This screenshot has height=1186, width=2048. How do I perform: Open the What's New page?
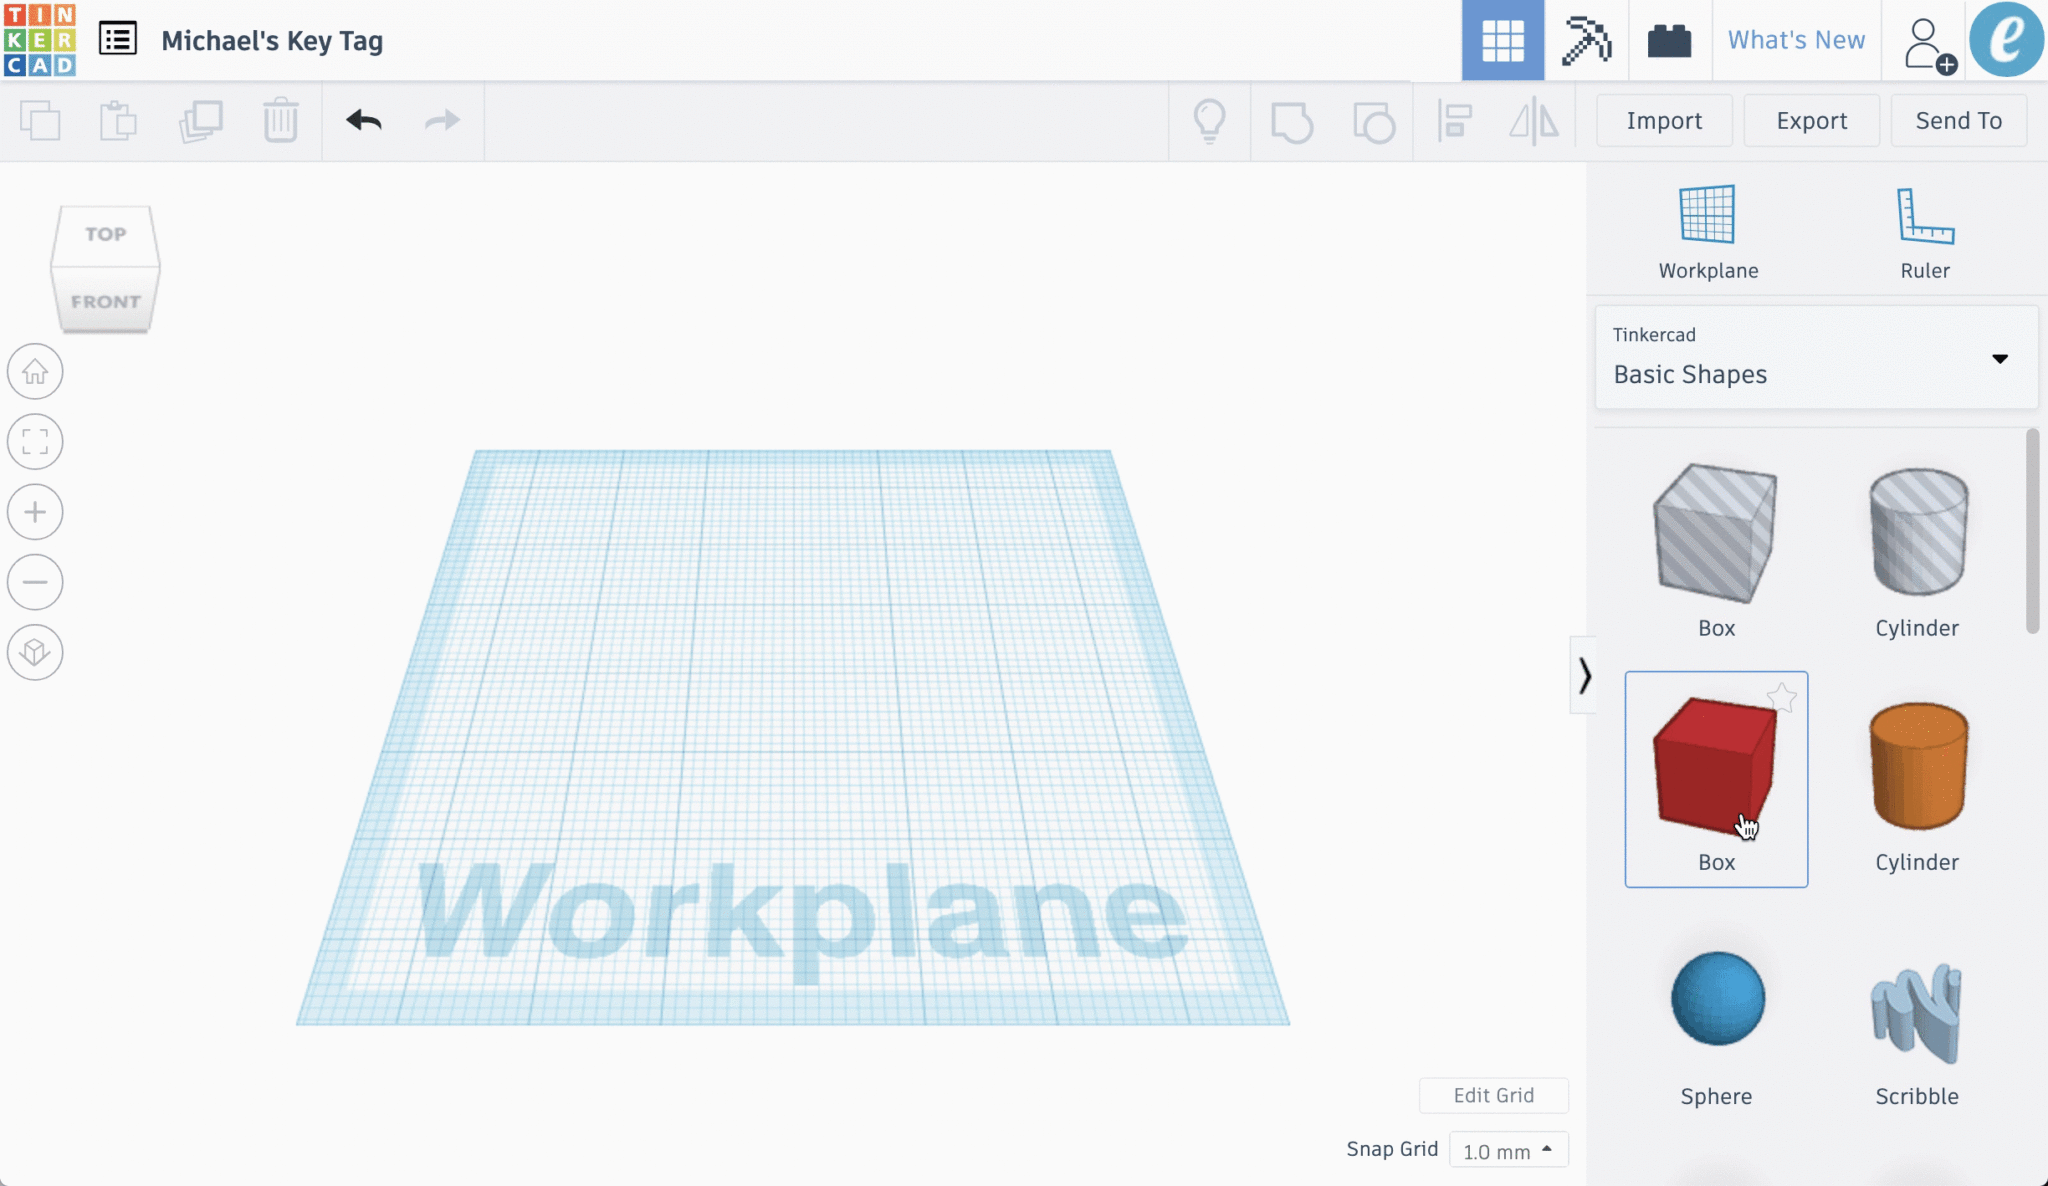click(1798, 40)
